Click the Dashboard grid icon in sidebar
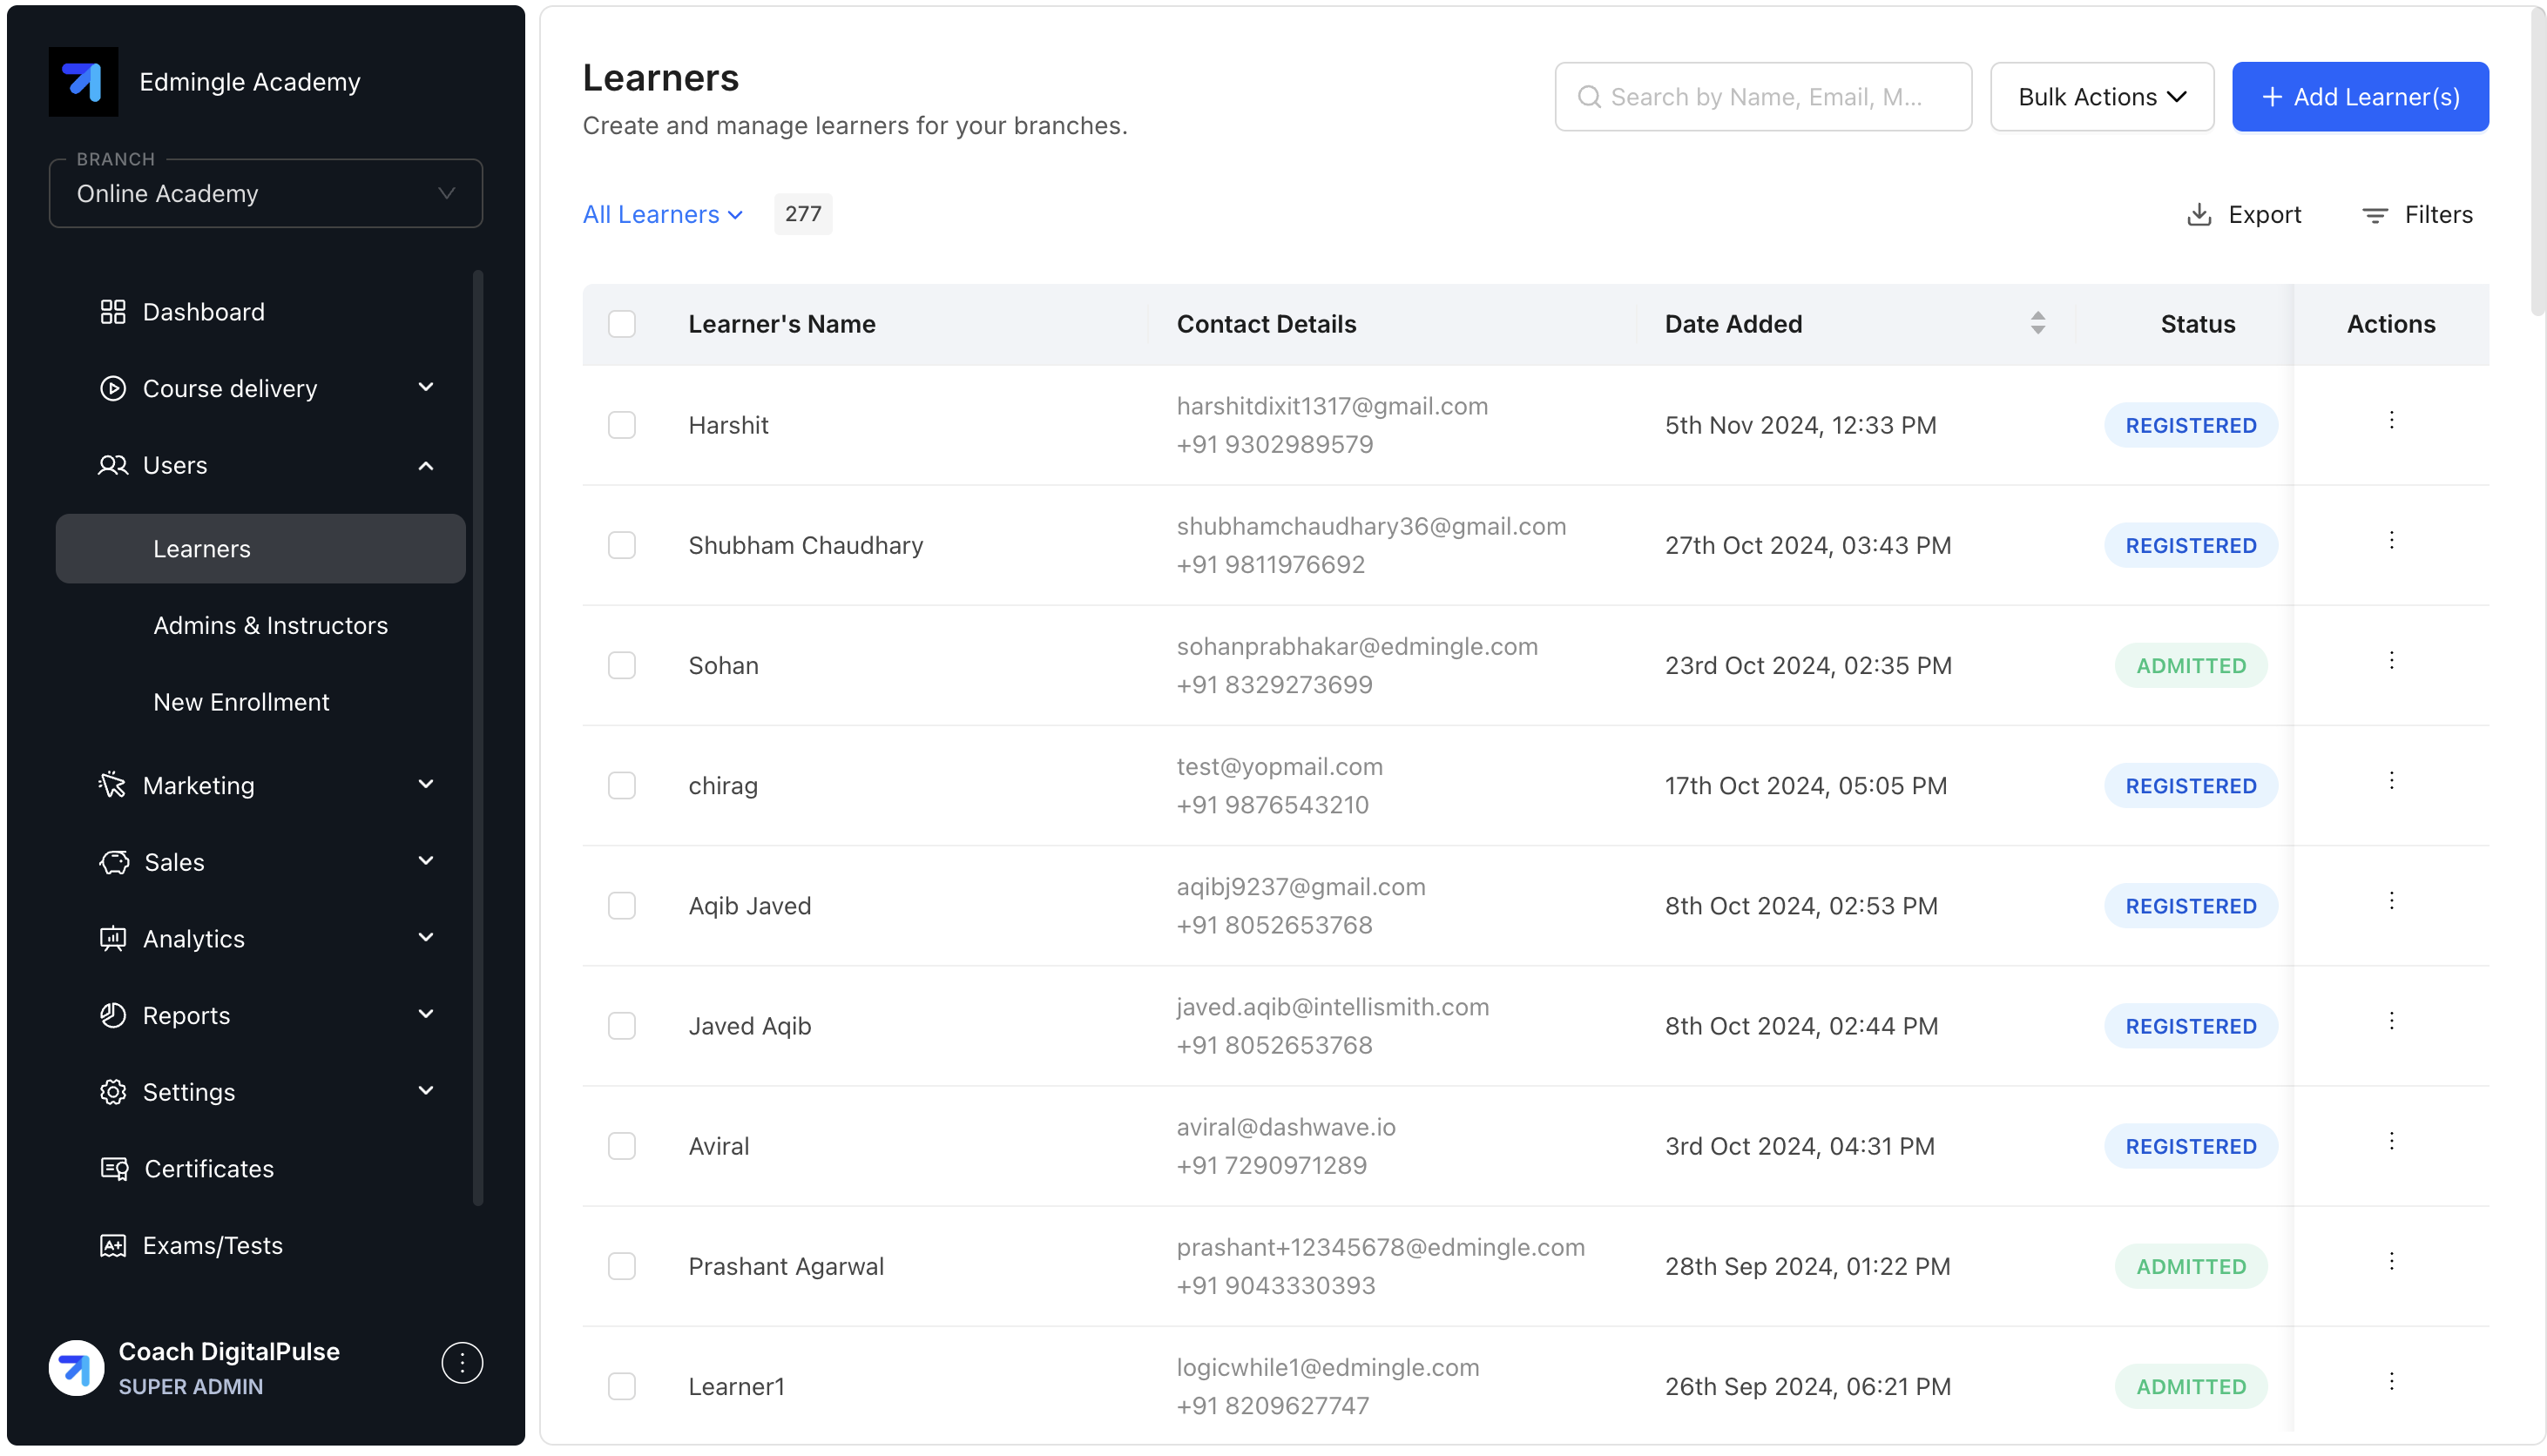 pos(113,312)
